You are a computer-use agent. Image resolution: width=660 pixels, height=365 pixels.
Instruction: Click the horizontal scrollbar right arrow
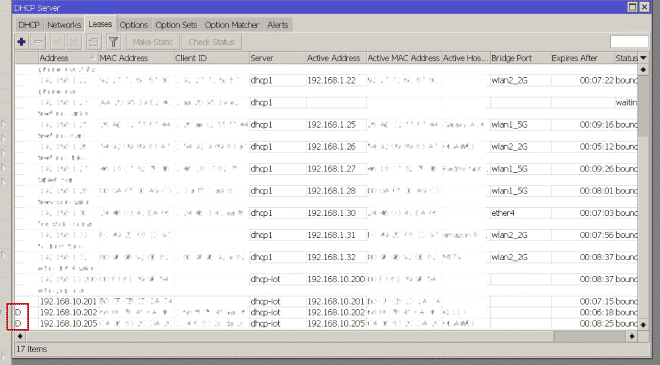pyautogui.click(x=632, y=336)
